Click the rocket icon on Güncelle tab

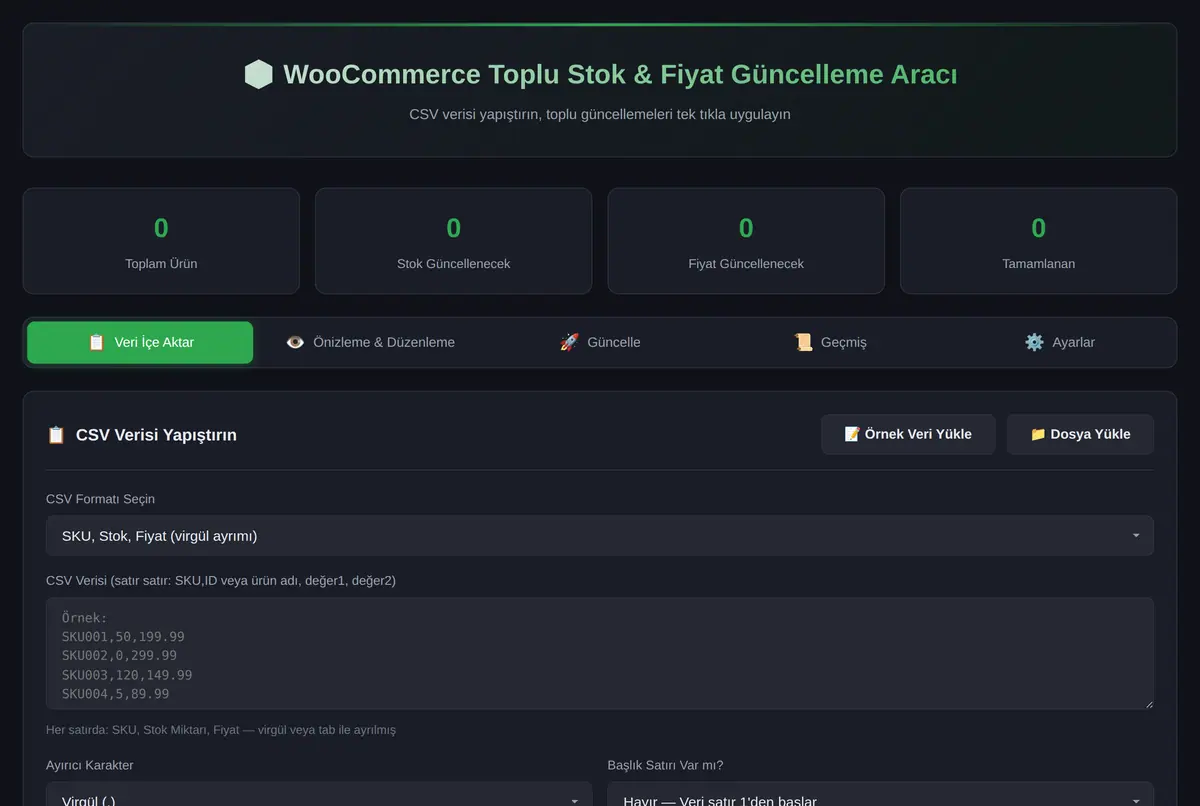tap(569, 342)
